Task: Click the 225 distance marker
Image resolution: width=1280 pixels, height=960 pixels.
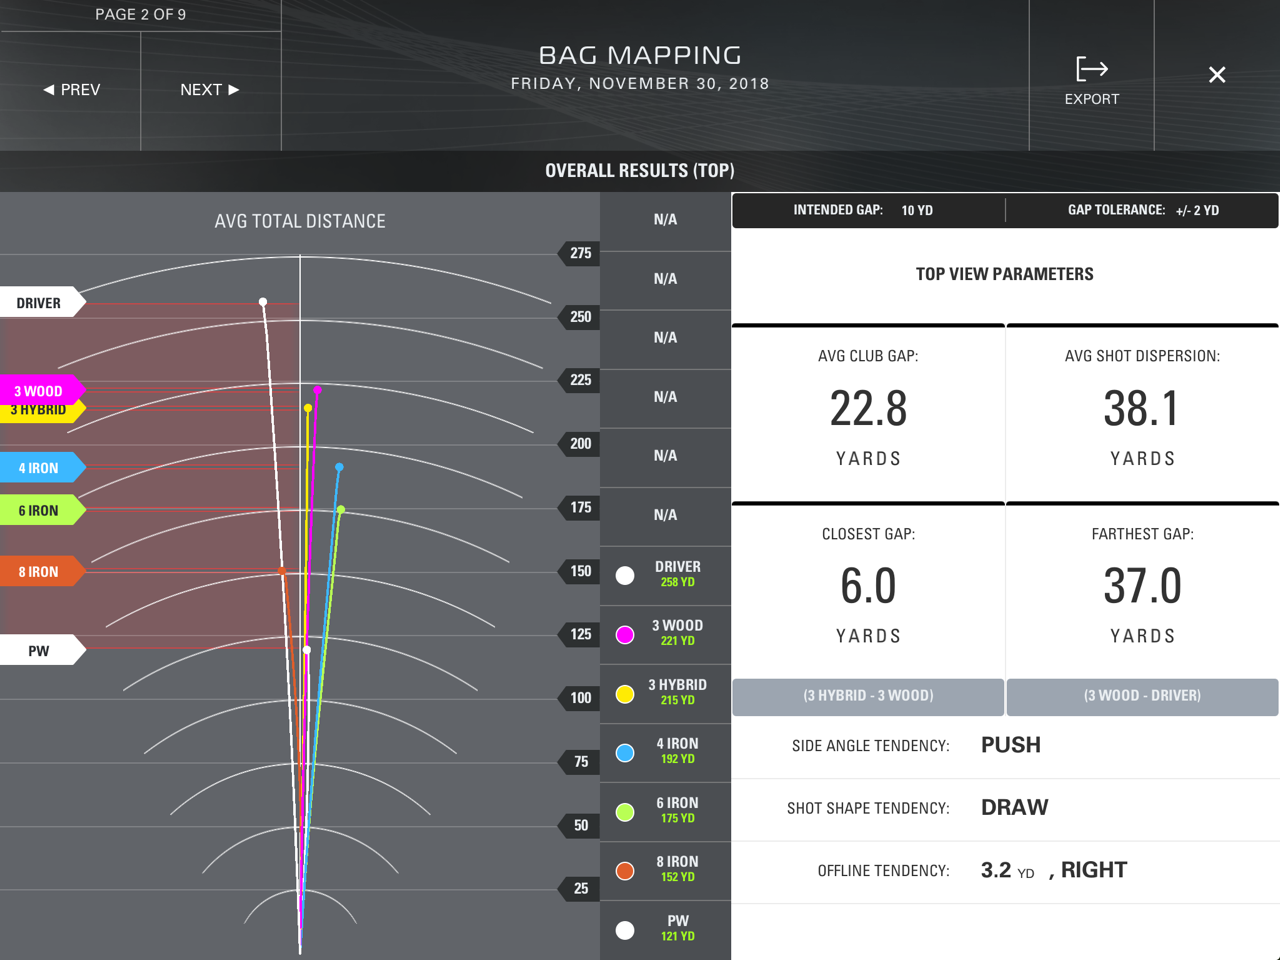Action: (x=579, y=380)
